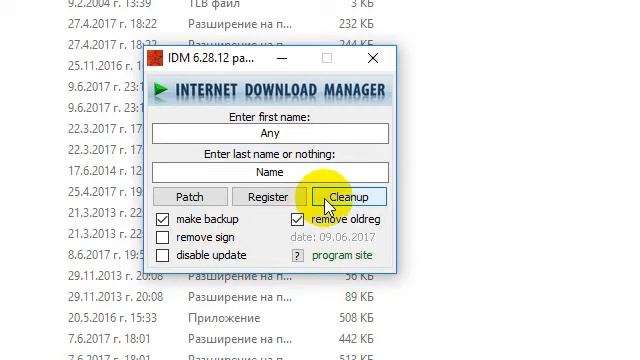Click the type cell in the 232 КБ row
The width and height of the screenshot is (640, 360).
pos(240,24)
